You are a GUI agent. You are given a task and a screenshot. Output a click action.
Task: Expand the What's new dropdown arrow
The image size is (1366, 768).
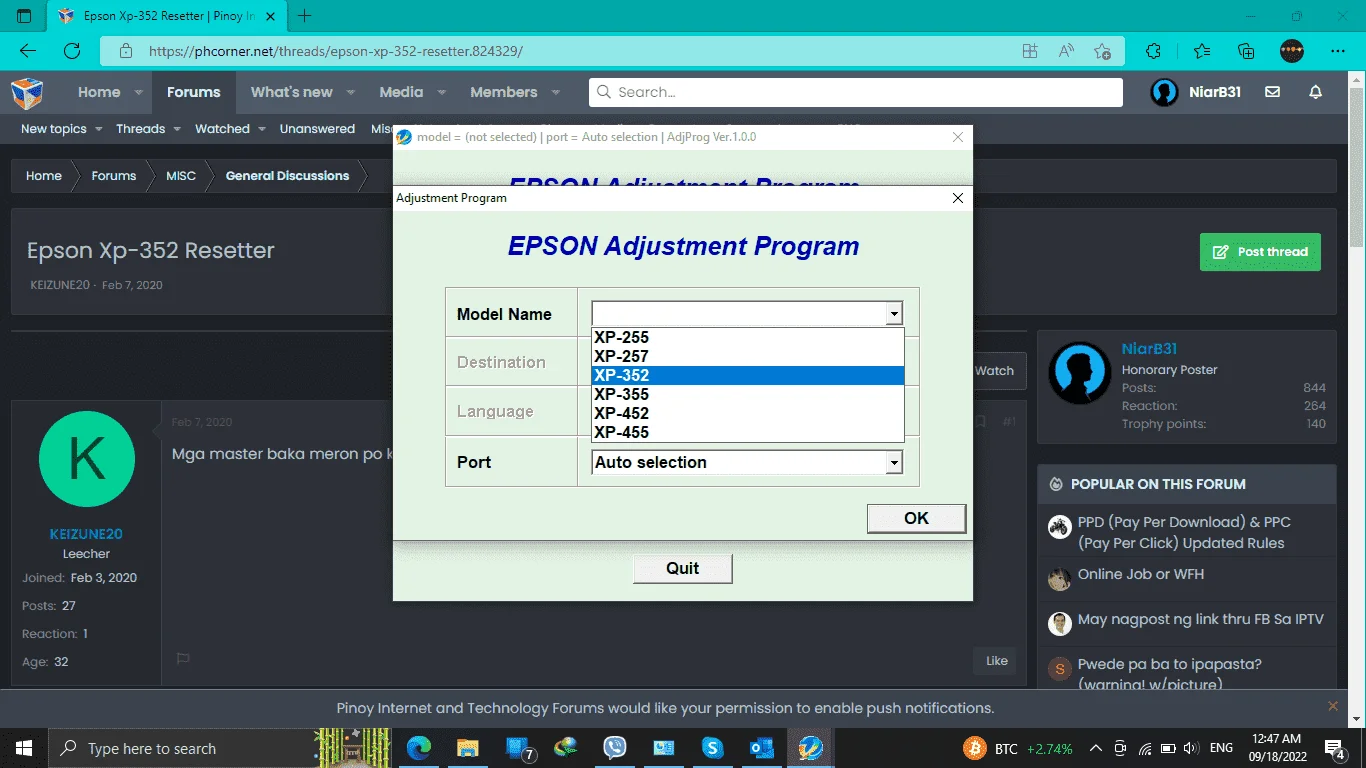tap(350, 92)
